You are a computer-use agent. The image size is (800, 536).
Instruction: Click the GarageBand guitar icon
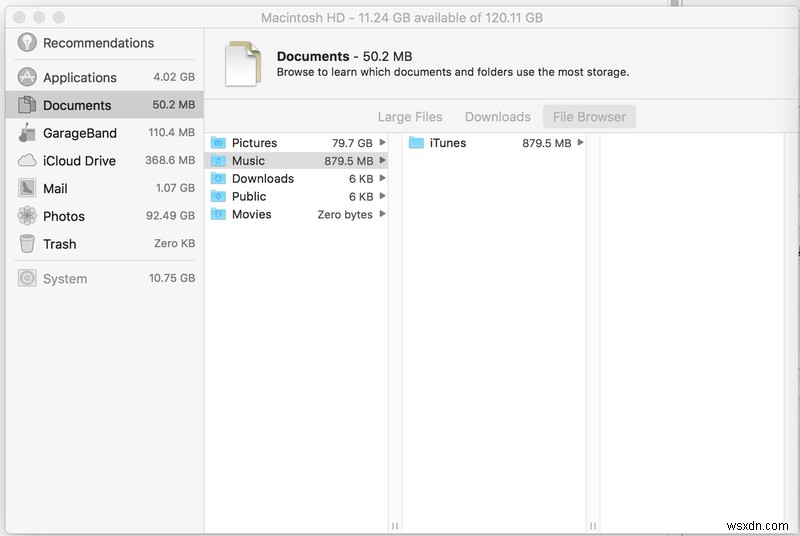pyautogui.click(x=27, y=133)
